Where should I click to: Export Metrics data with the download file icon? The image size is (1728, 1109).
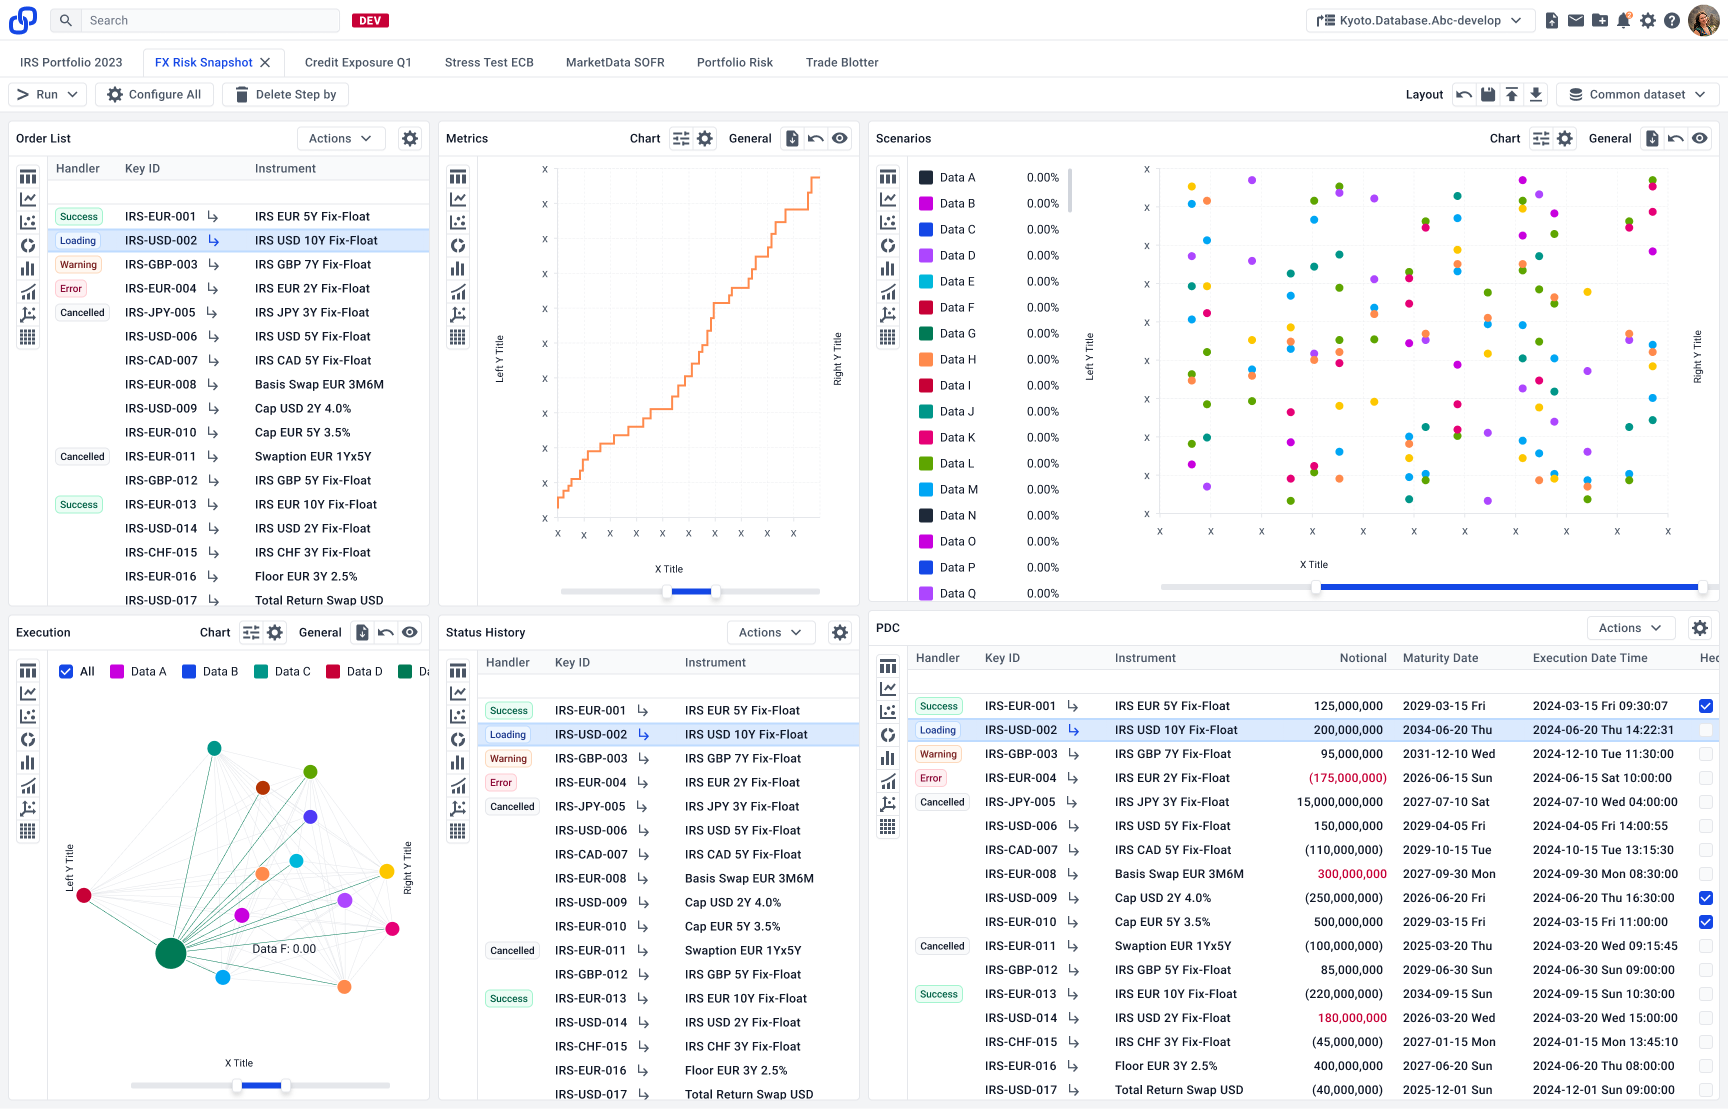pyautogui.click(x=792, y=139)
